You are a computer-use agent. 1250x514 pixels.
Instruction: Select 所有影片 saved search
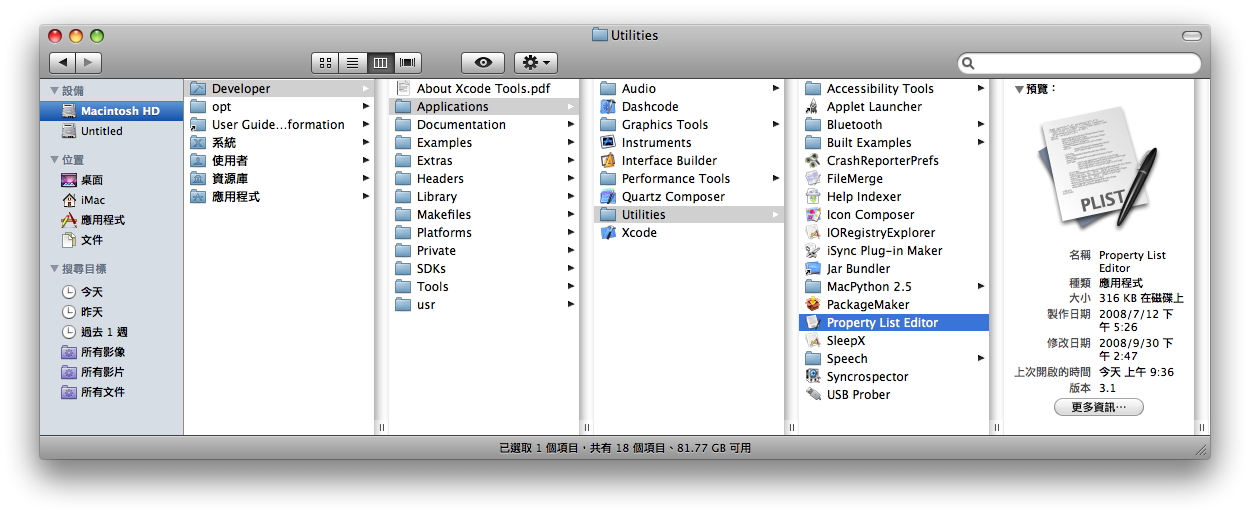[x=111, y=372]
